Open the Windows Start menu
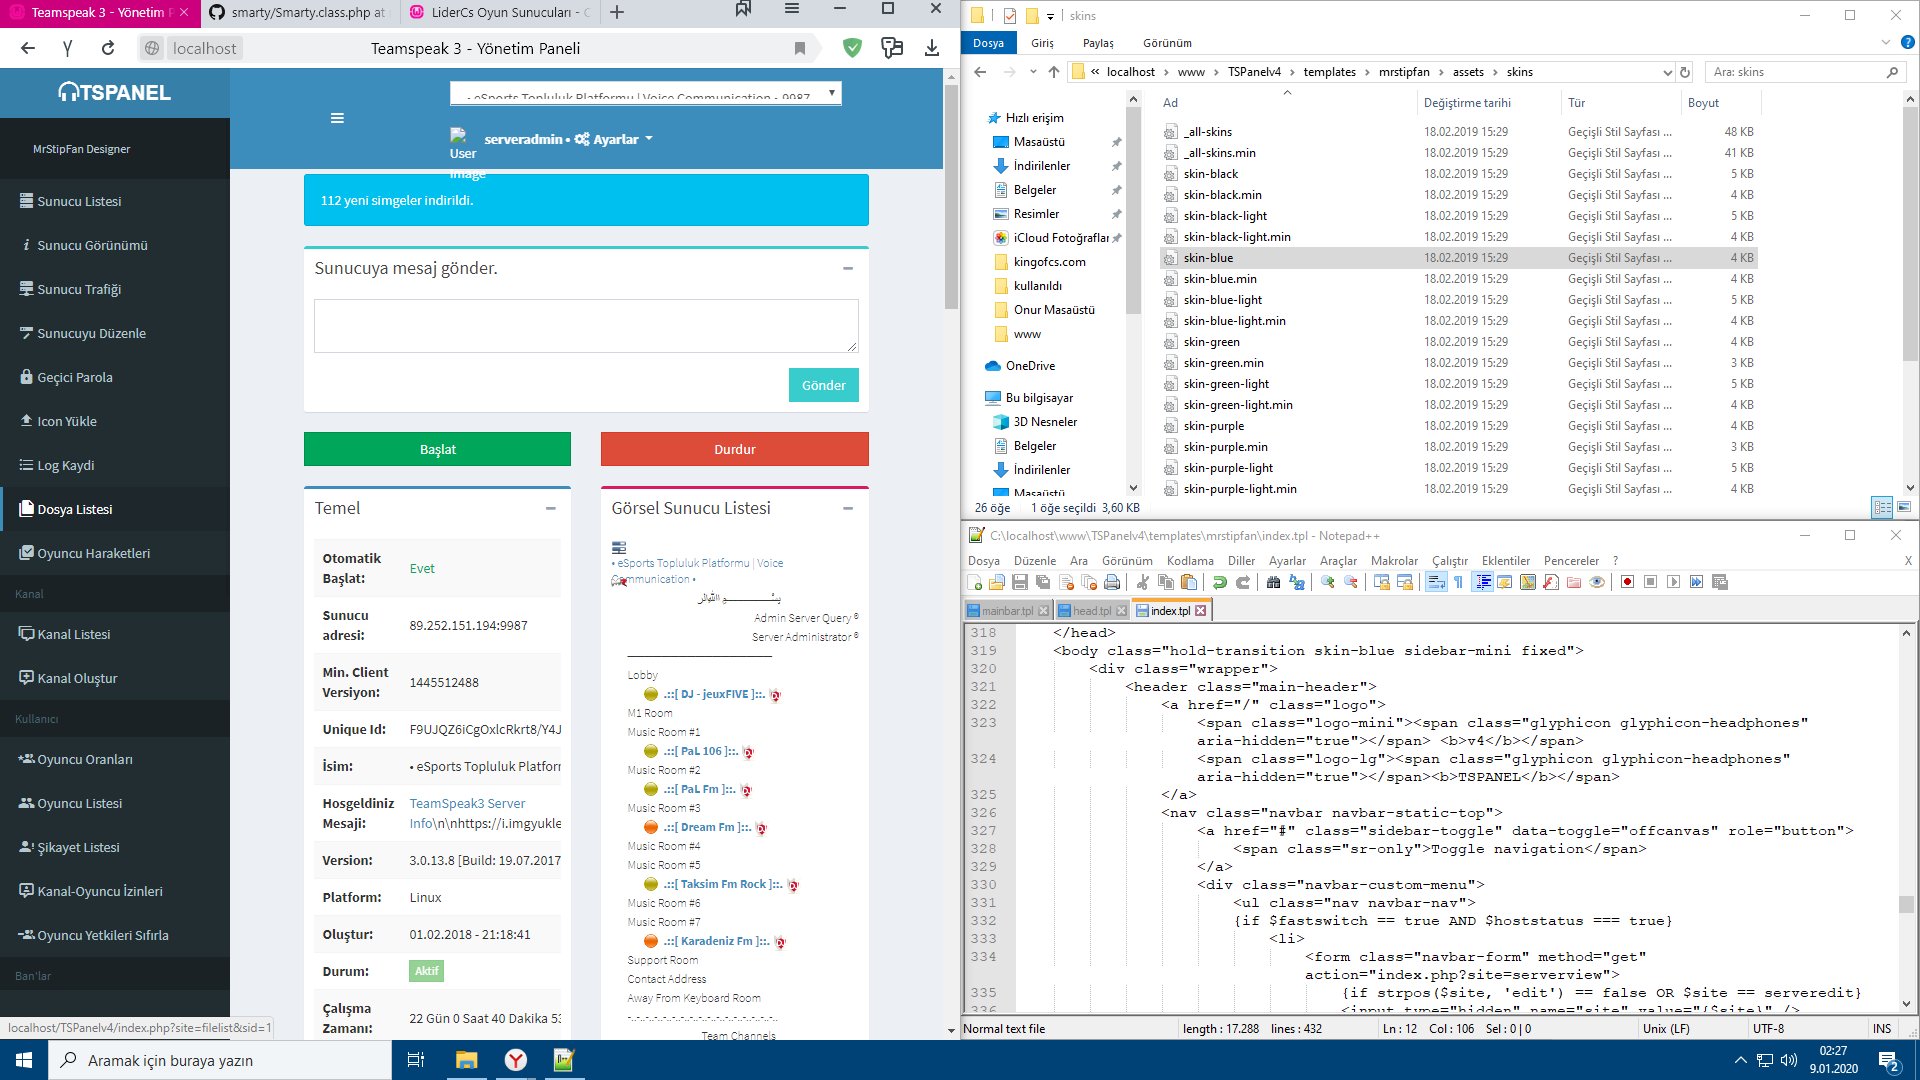 (x=24, y=1060)
